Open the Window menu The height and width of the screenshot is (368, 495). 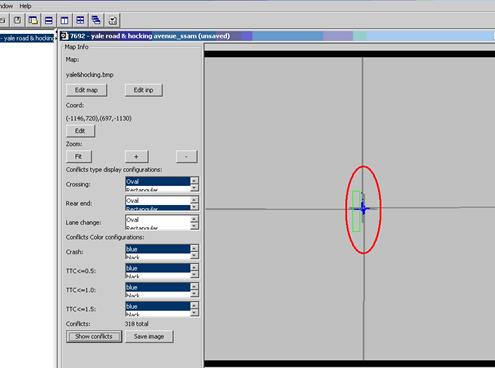tap(6, 6)
